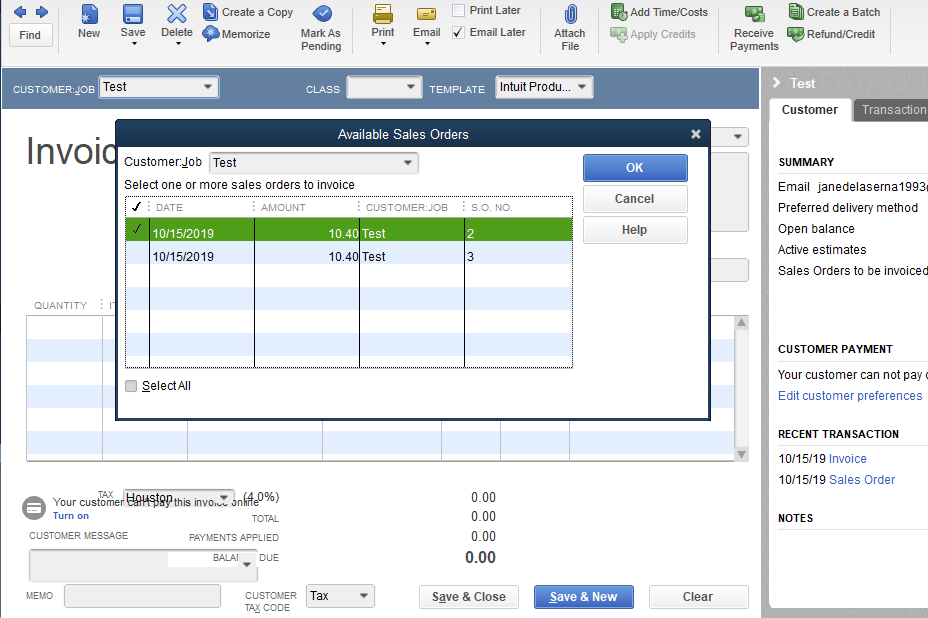The image size is (928, 618).
Task: Check the Select All checkbox
Action: pyautogui.click(x=131, y=386)
